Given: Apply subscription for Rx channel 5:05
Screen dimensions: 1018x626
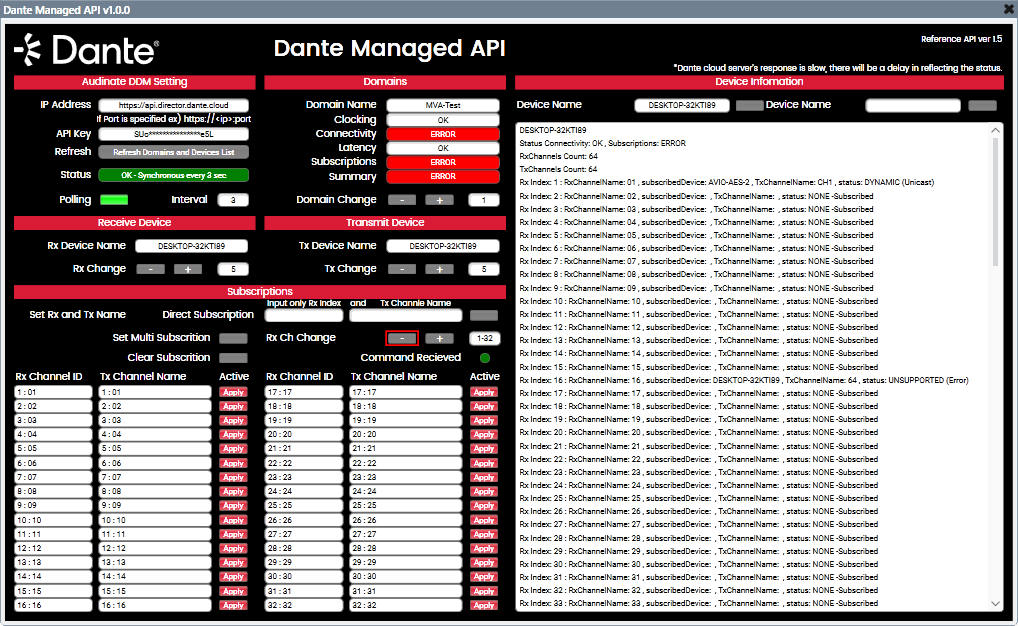Looking at the screenshot, I should [233, 449].
